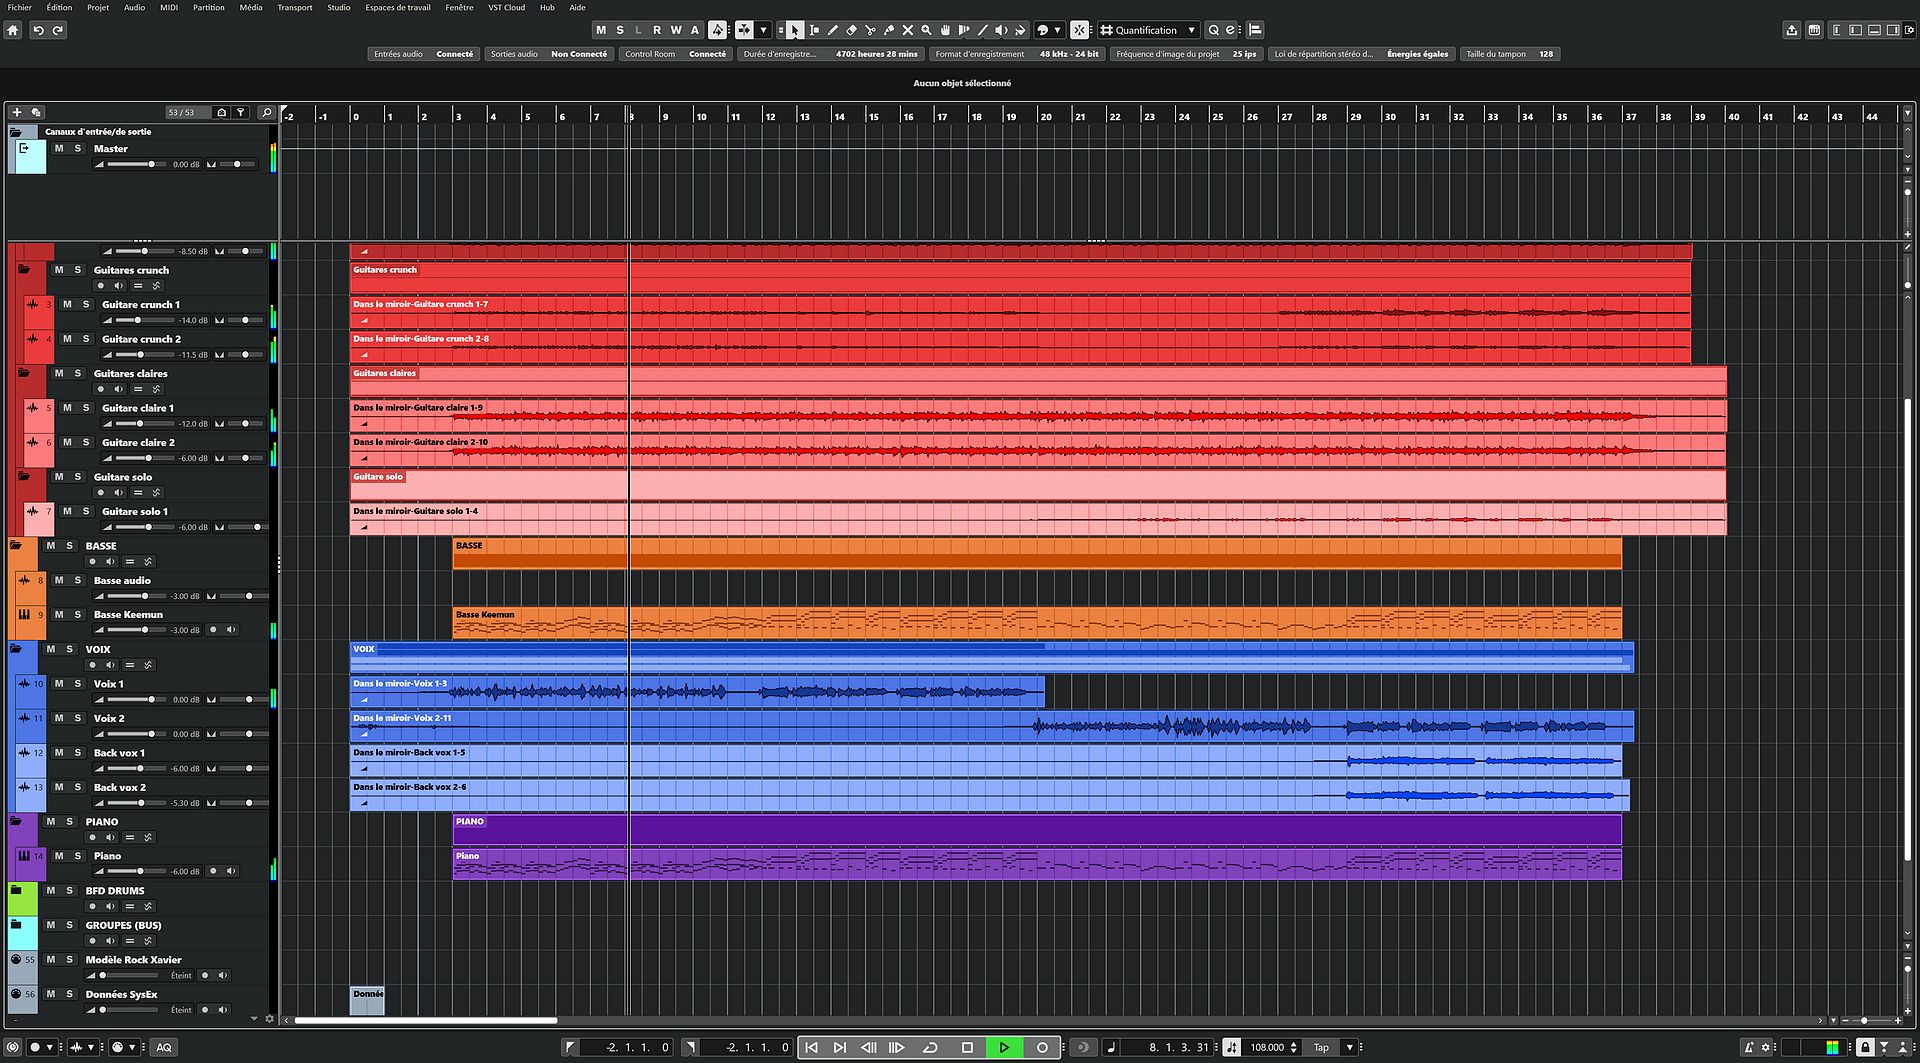Viewport: 1920px width, 1063px height.
Task: Activate the Object Selection arrow tool
Action: 795,30
